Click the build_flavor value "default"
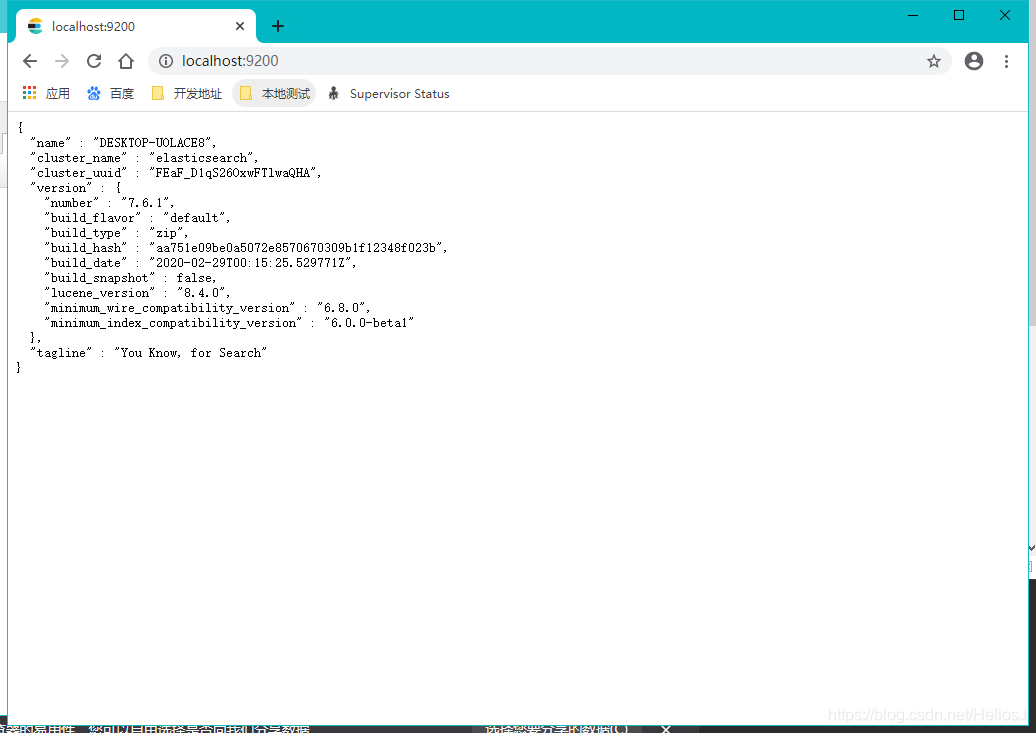The width and height of the screenshot is (1036, 733). 194,218
